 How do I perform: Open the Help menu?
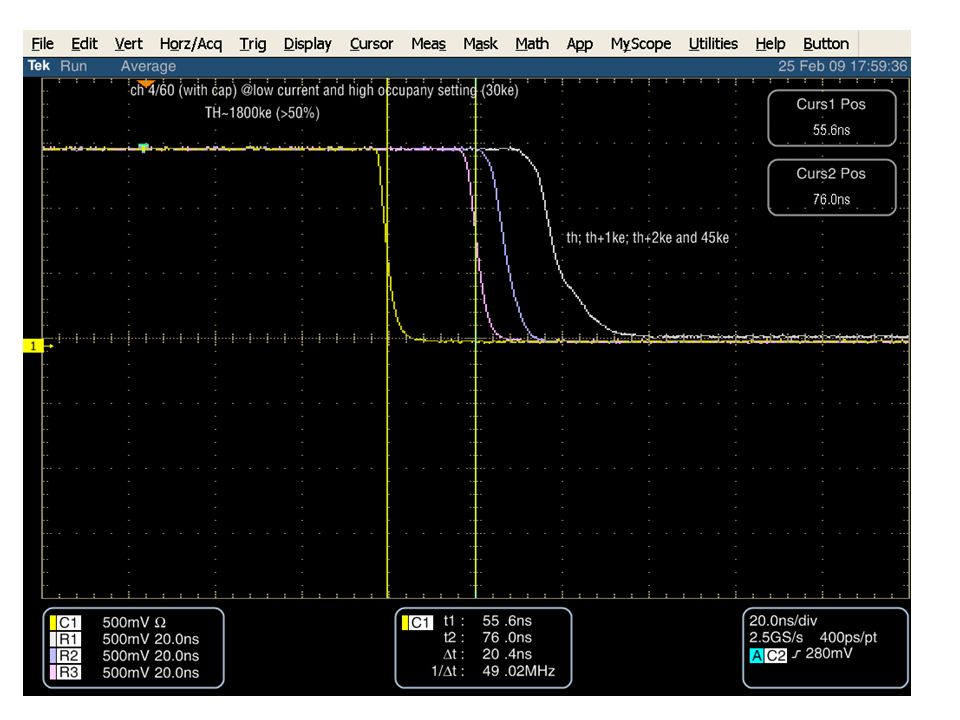tap(770, 44)
